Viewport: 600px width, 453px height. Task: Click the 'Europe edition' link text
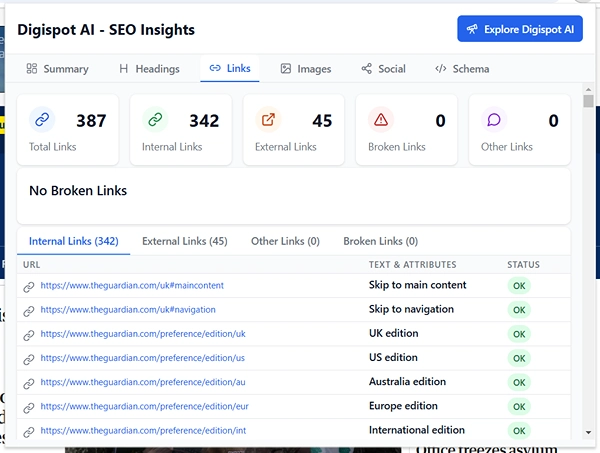tap(403, 406)
